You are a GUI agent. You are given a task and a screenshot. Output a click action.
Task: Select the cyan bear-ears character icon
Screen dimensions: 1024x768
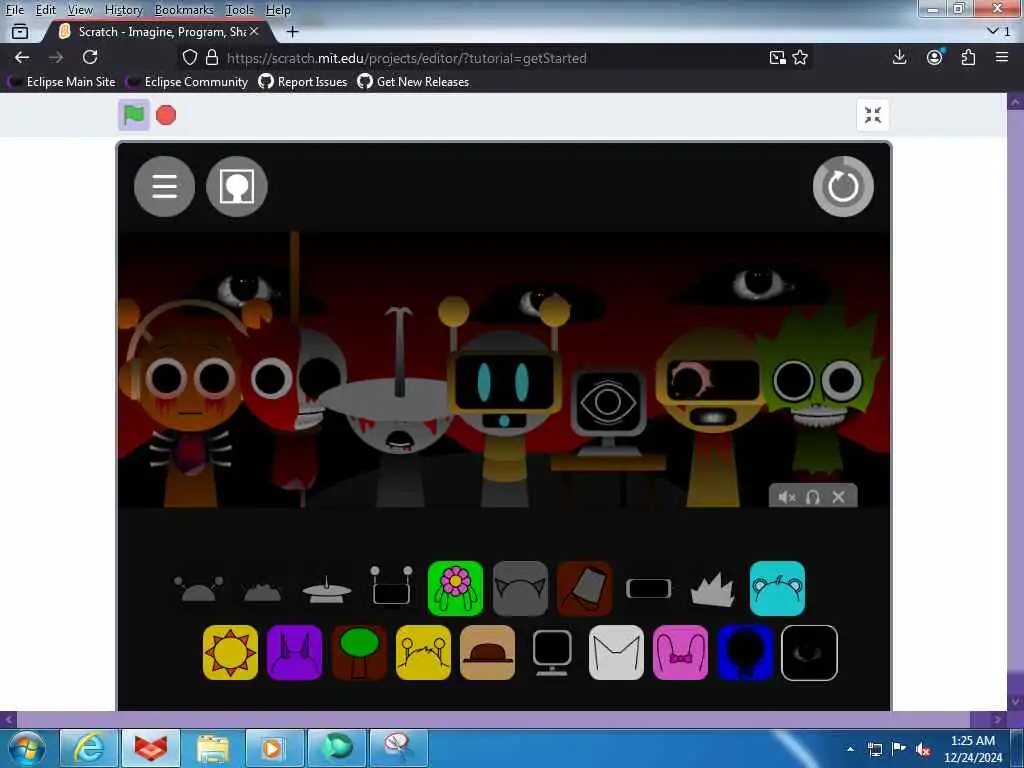point(777,588)
